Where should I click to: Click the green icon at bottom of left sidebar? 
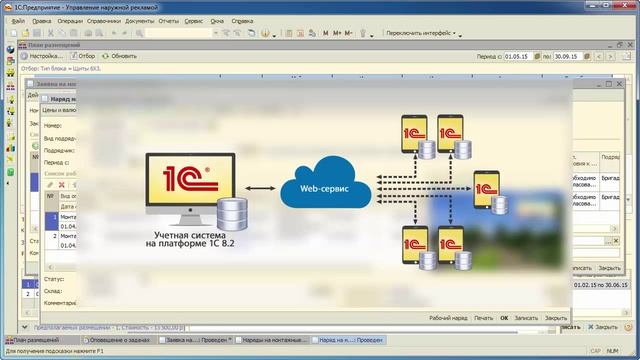coord(11,172)
